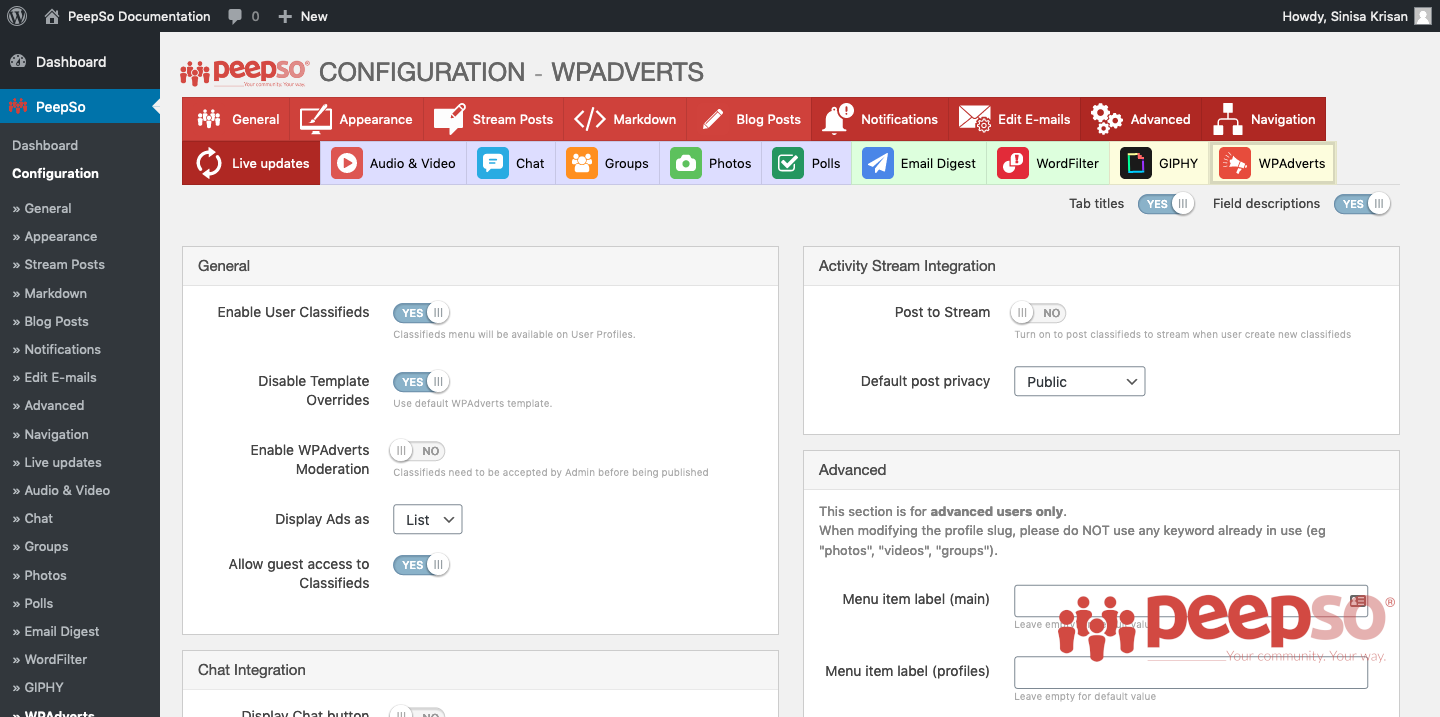Viewport: 1440px width, 717px height.
Task: Click the user avatar next to Howdy
Action: [x=1423, y=16]
